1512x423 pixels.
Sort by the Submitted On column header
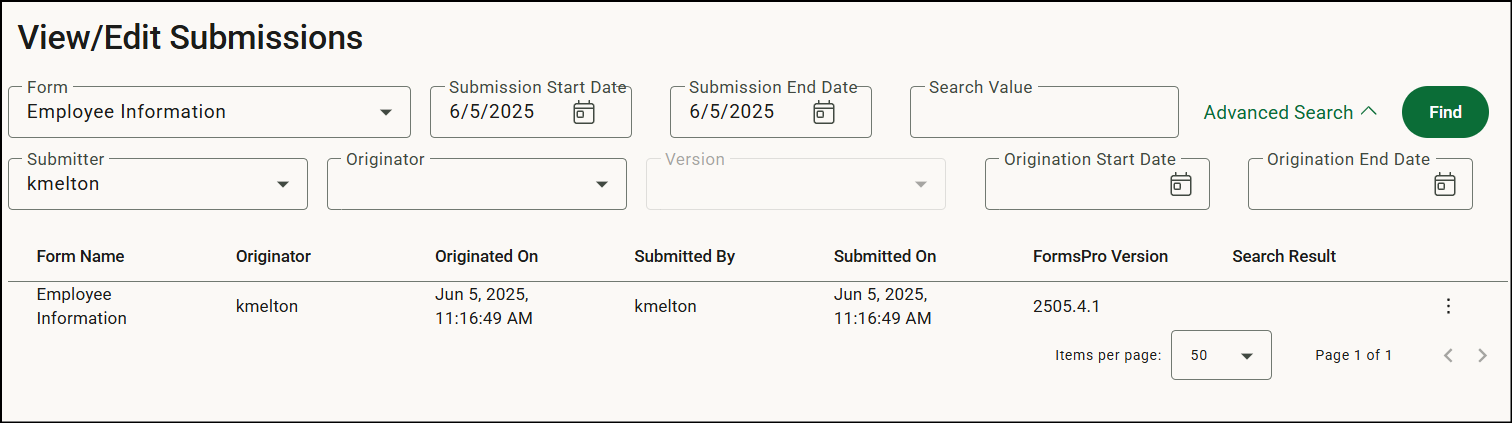point(885,256)
